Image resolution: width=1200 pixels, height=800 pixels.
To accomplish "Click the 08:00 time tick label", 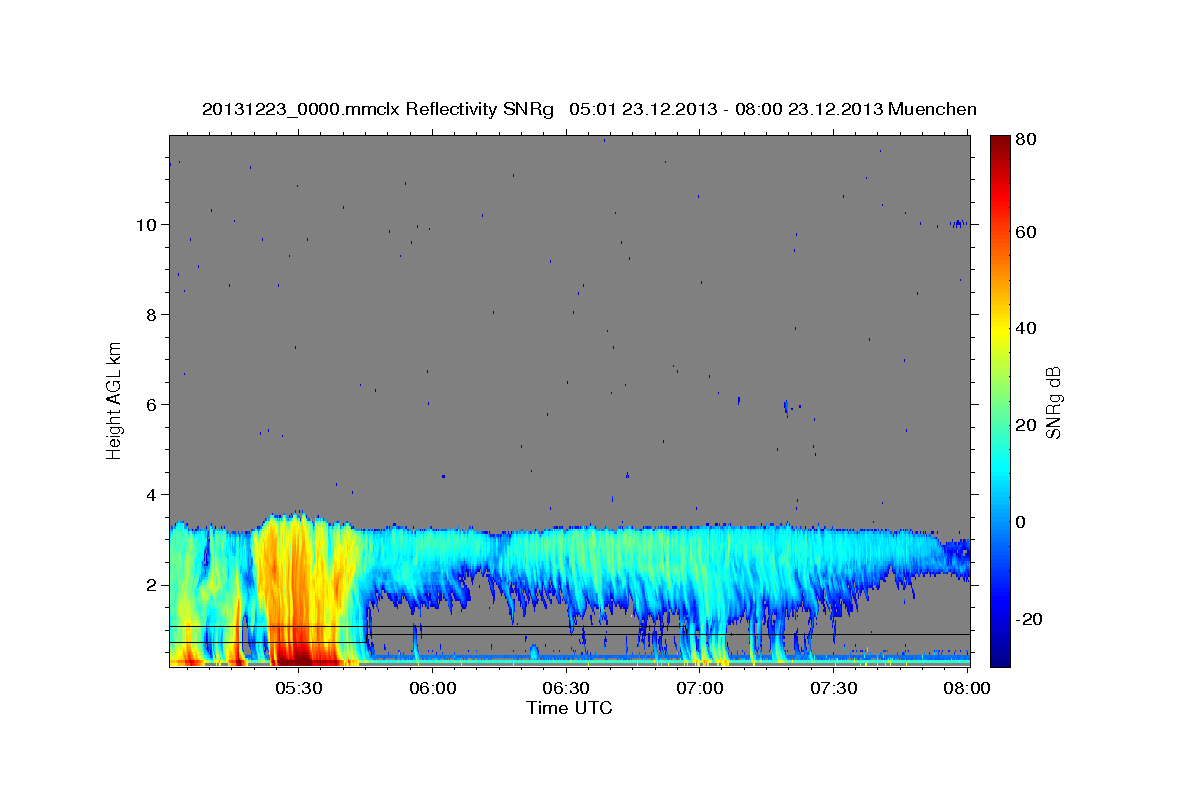I will click(x=966, y=688).
